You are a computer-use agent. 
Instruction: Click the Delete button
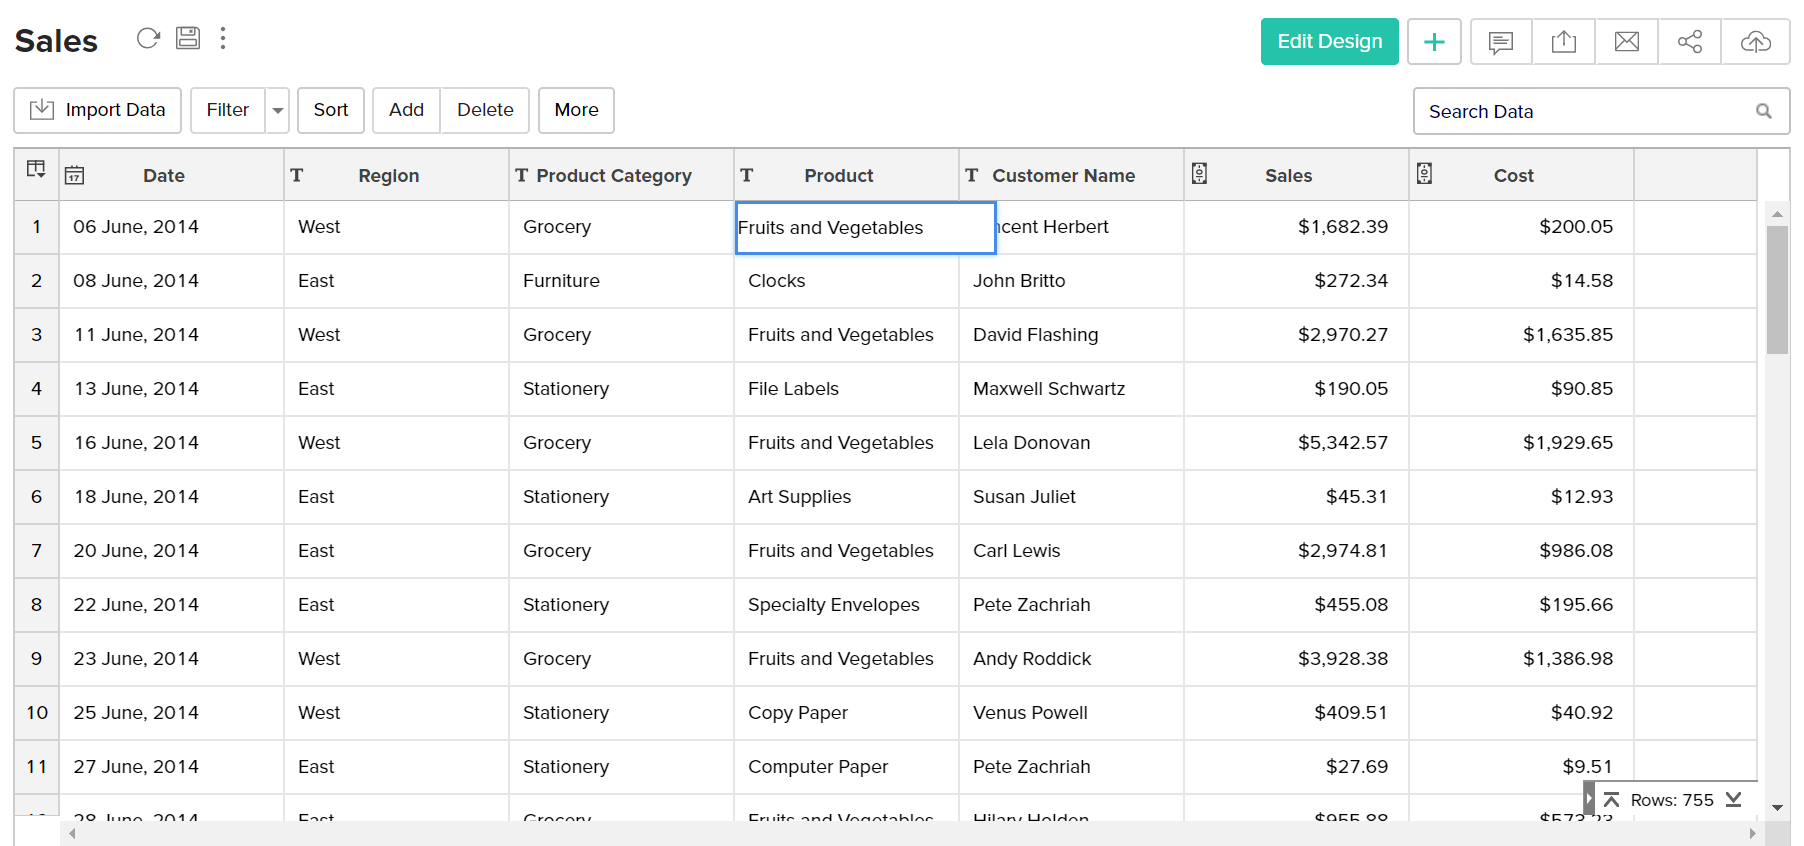coord(485,110)
